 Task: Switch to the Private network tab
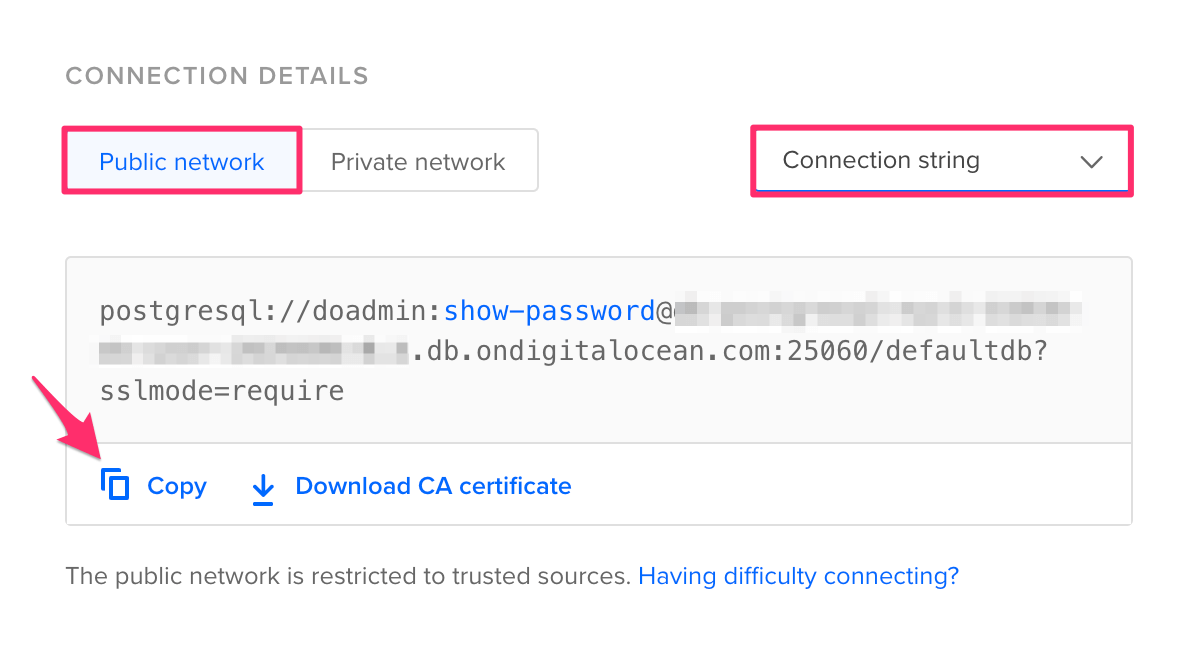pos(419,160)
